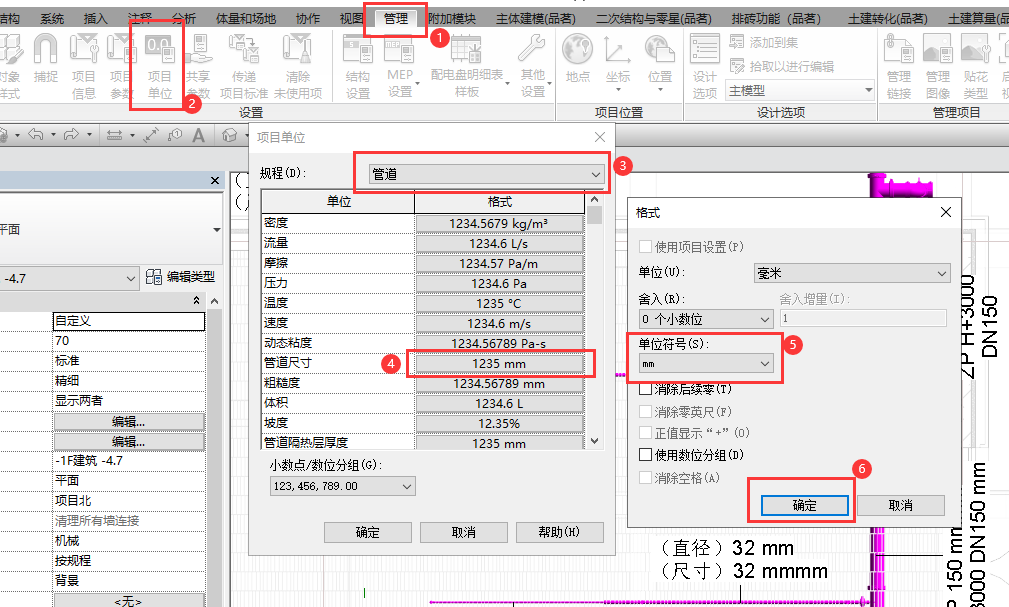
Task: Switch to the 系统 ribbon tab
Action: (x=52, y=19)
